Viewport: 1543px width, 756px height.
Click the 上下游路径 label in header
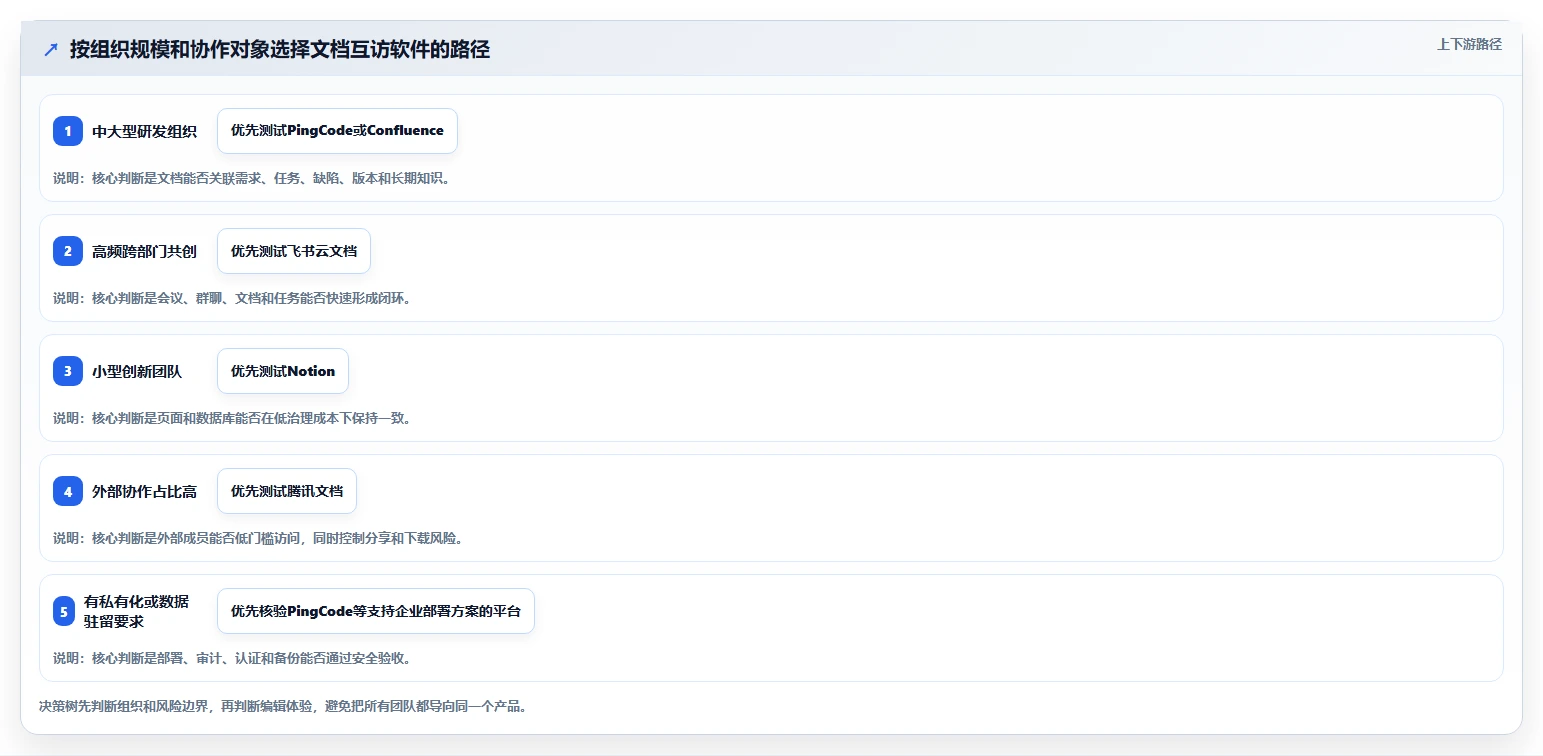pos(1469,44)
